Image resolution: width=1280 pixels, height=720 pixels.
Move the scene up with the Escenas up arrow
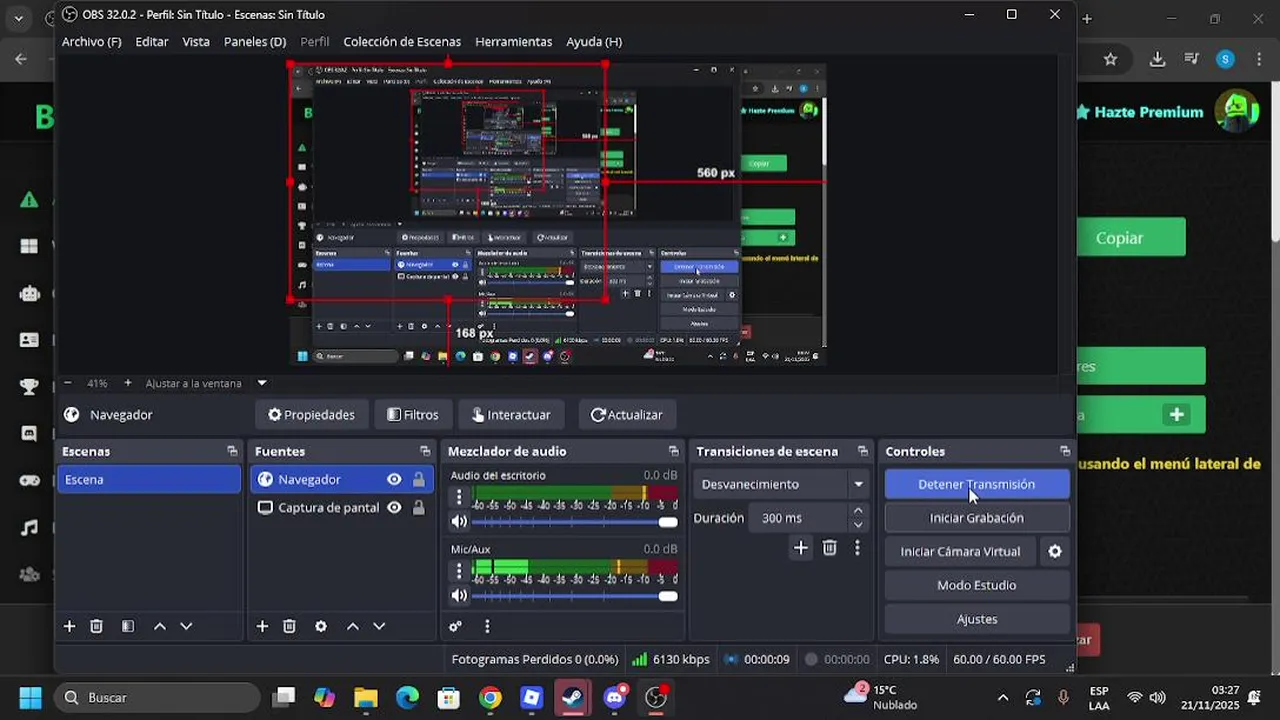click(x=160, y=626)
